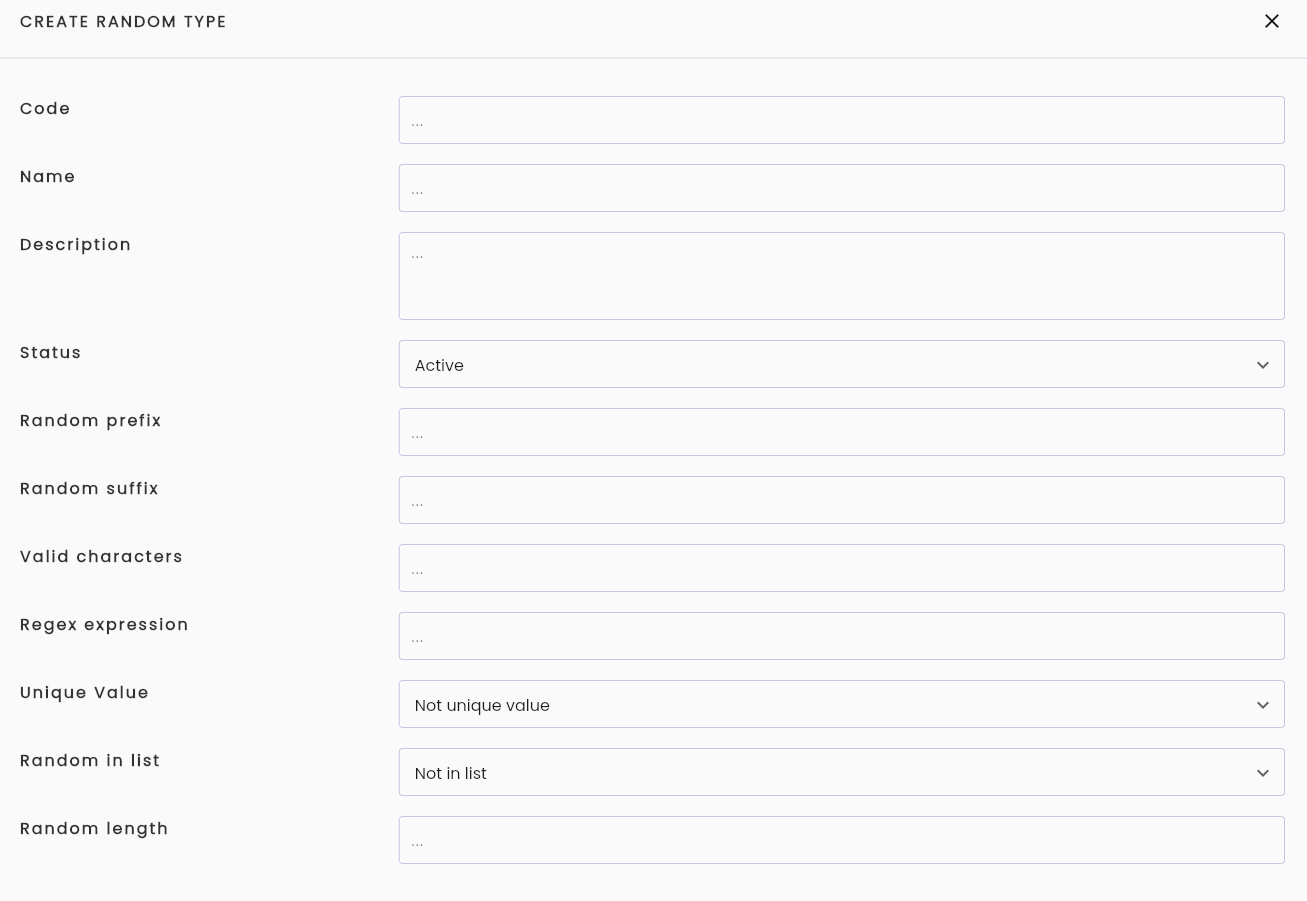Click the Valid characters input
The width and height of the screenshot is (1307, 901).
(x=841, y=568)
